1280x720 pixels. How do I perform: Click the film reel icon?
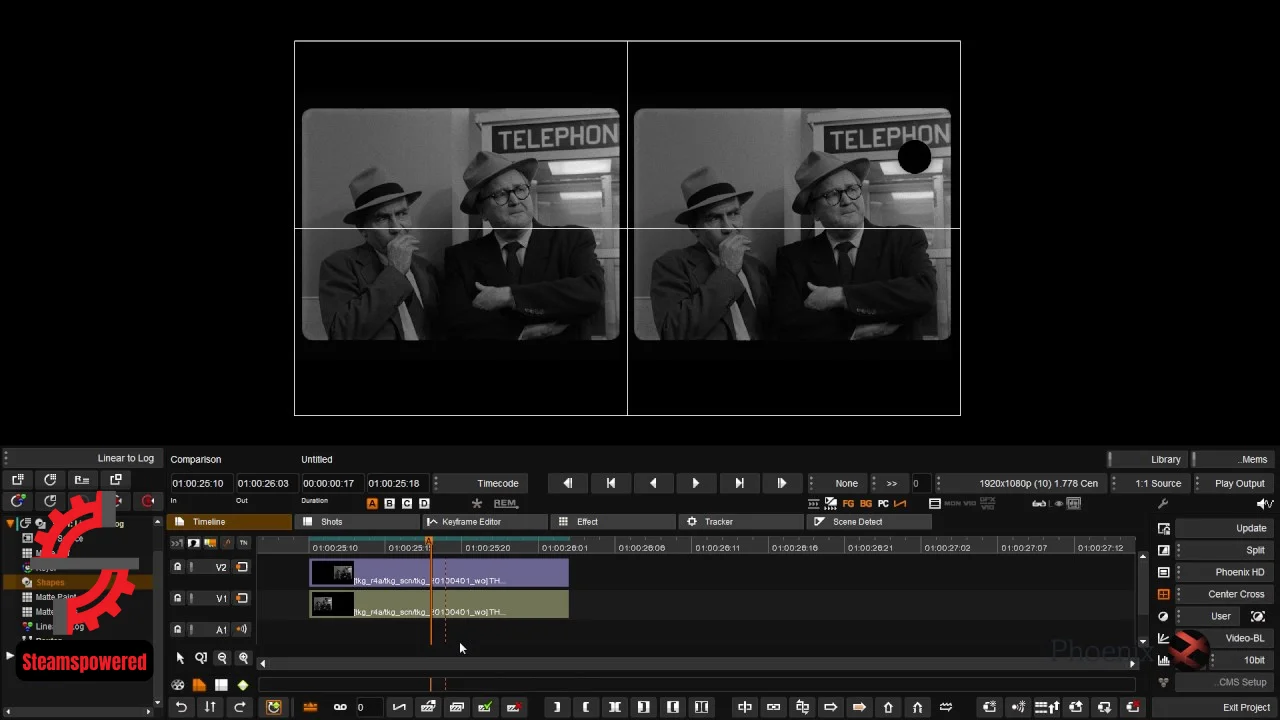(178, 685)
